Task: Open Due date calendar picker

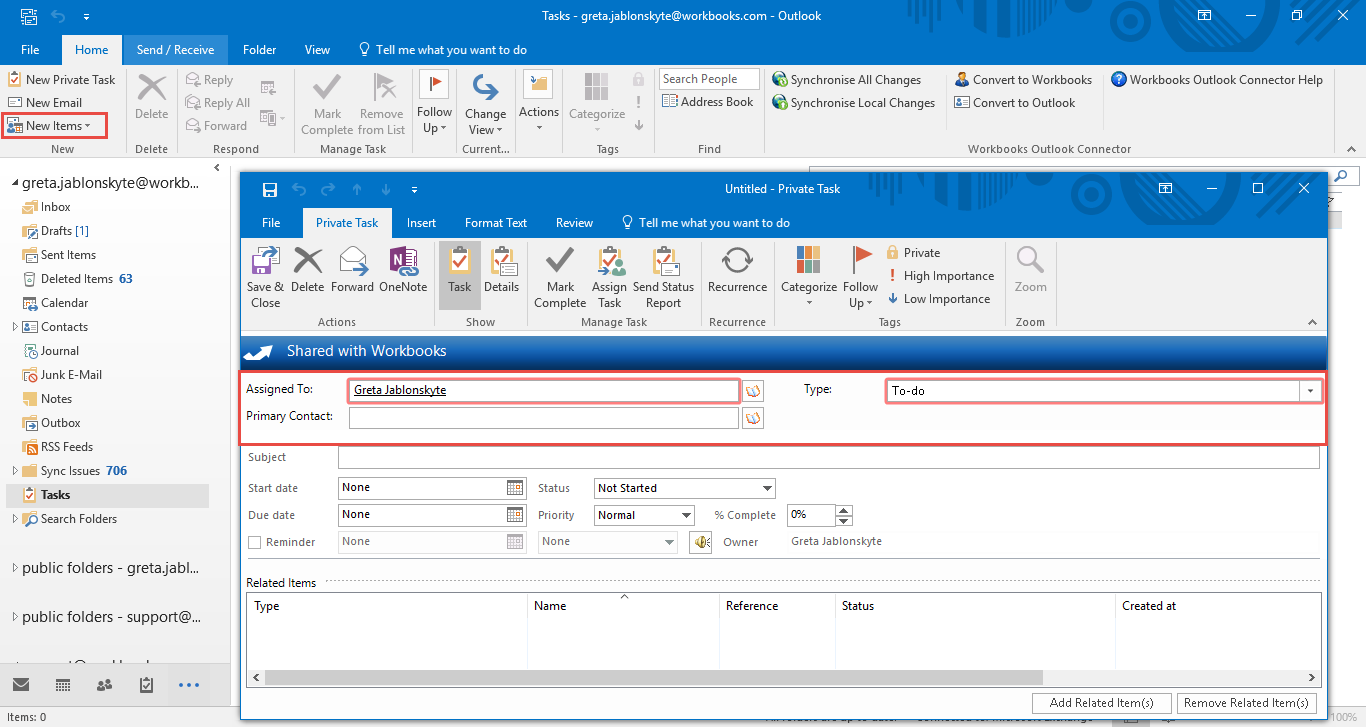Action: [x=515, y=515]
